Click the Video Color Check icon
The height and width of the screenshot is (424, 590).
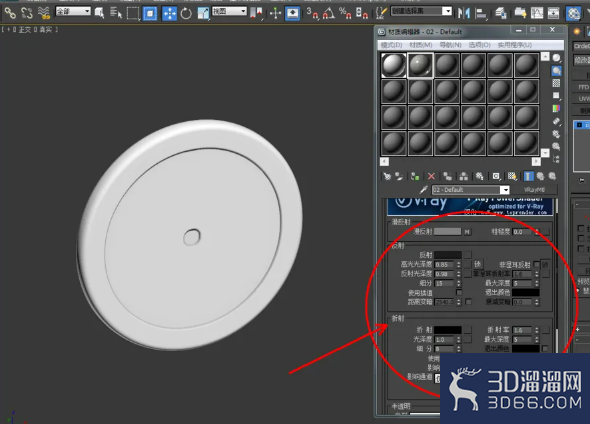pos(556,108)
